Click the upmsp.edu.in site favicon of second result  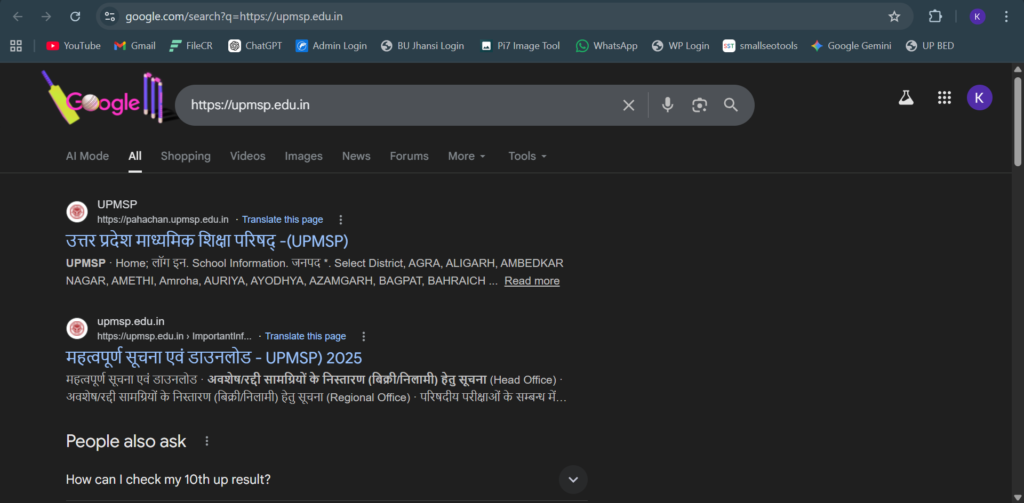(77, 328)
